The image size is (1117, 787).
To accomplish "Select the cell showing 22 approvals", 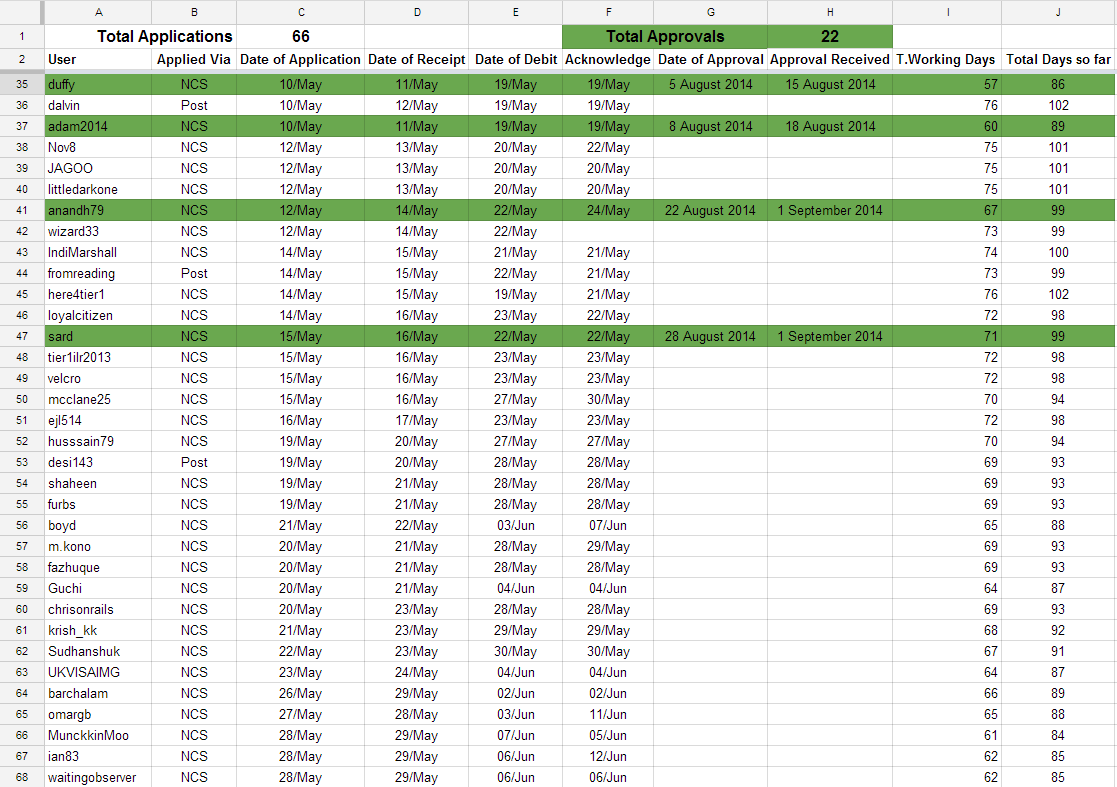I will pos(830,37).
